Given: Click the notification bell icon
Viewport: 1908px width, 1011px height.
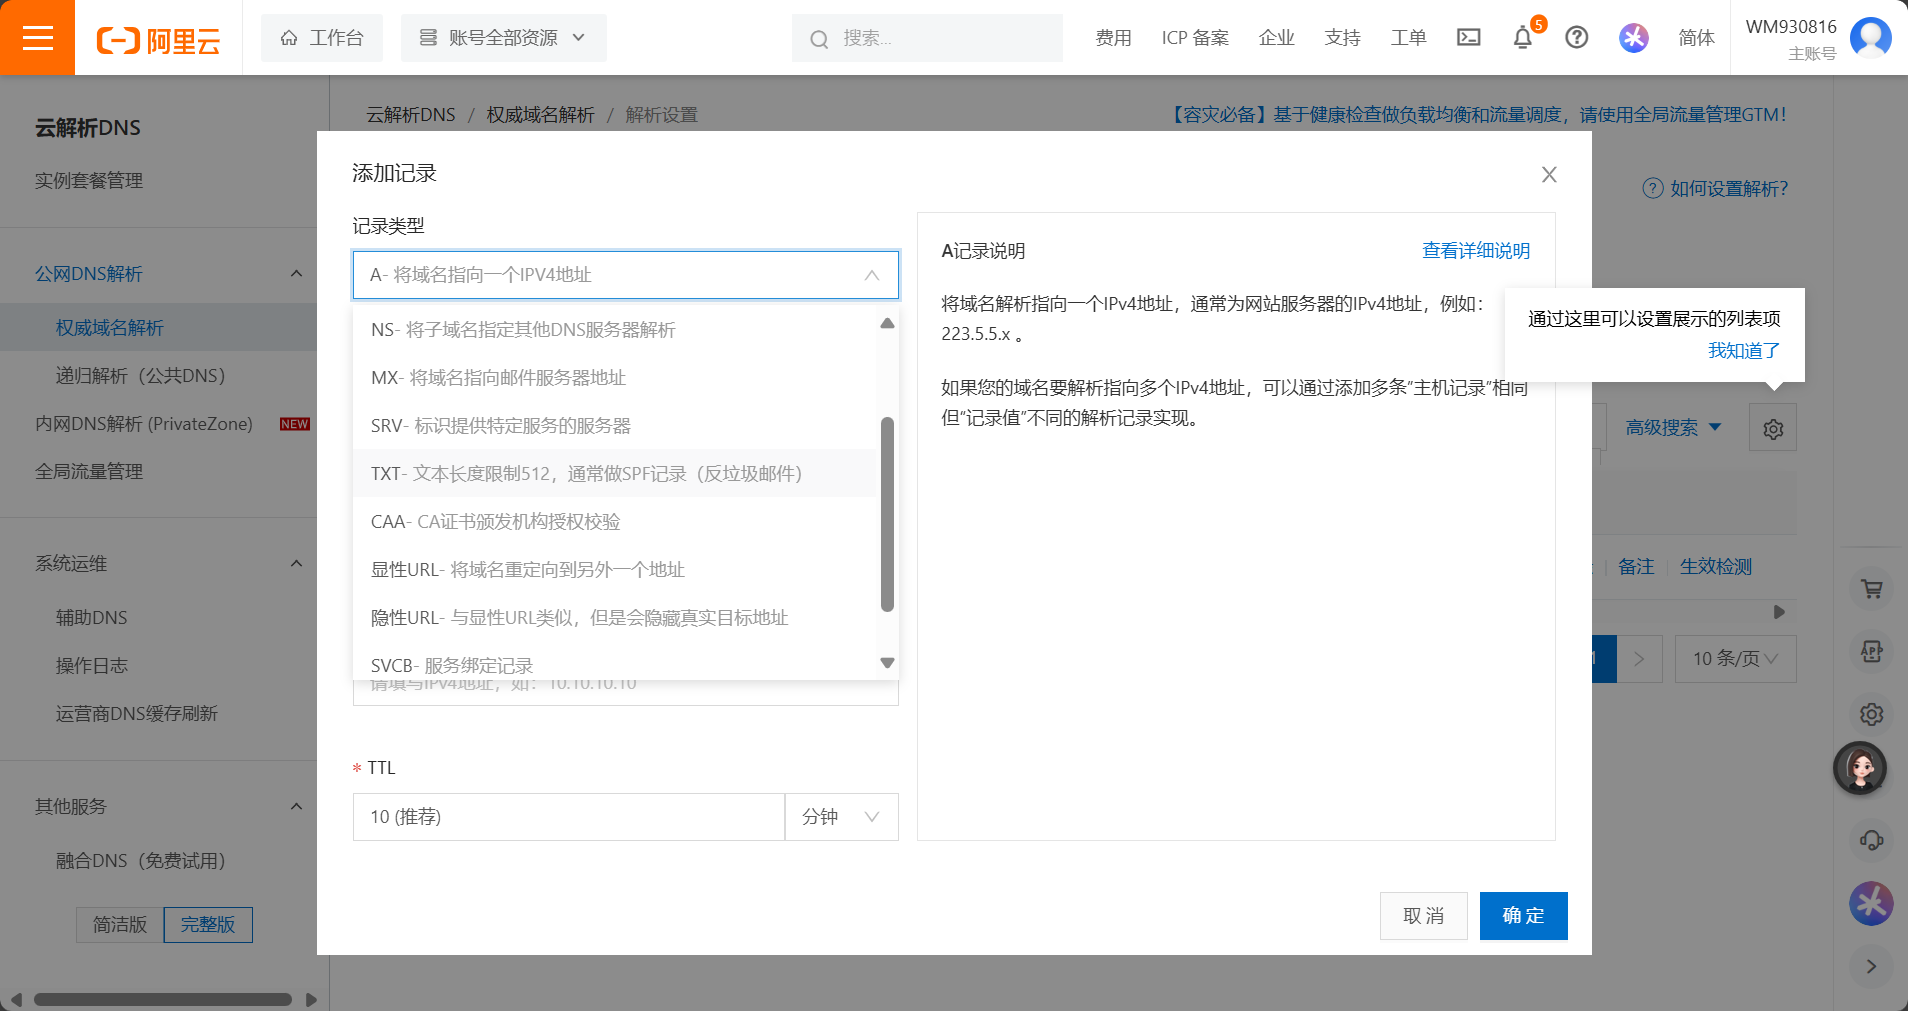Looking at the screenshot, I should (1522, 38).
